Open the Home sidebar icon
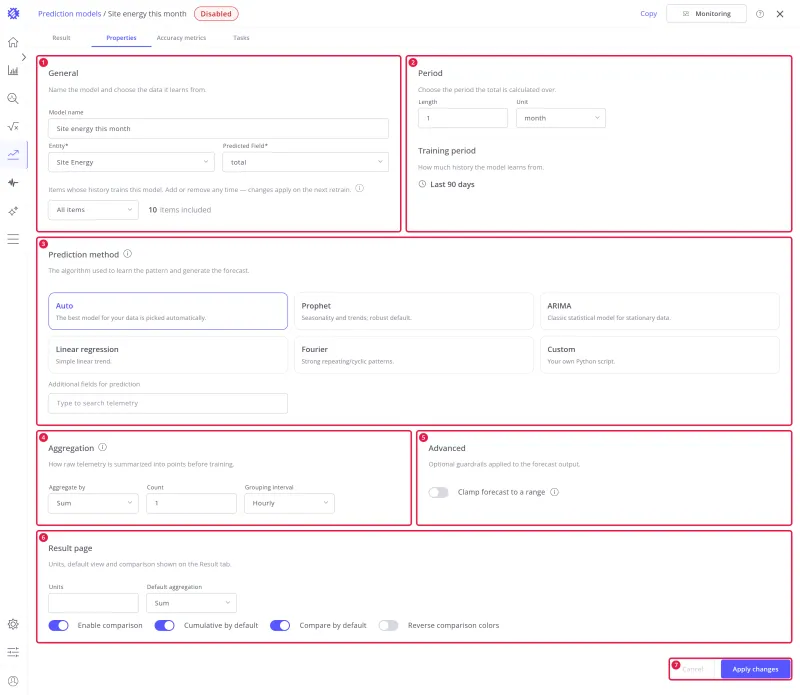 click(13, 42)
